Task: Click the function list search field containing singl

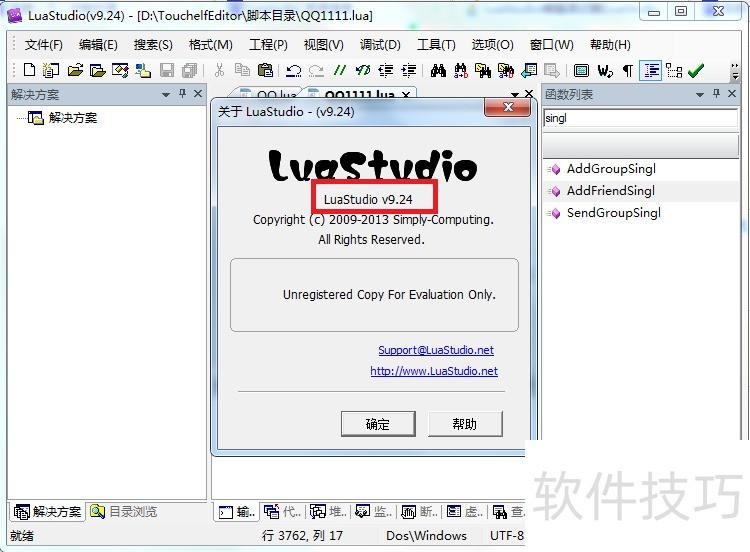Action: point(640,118)
